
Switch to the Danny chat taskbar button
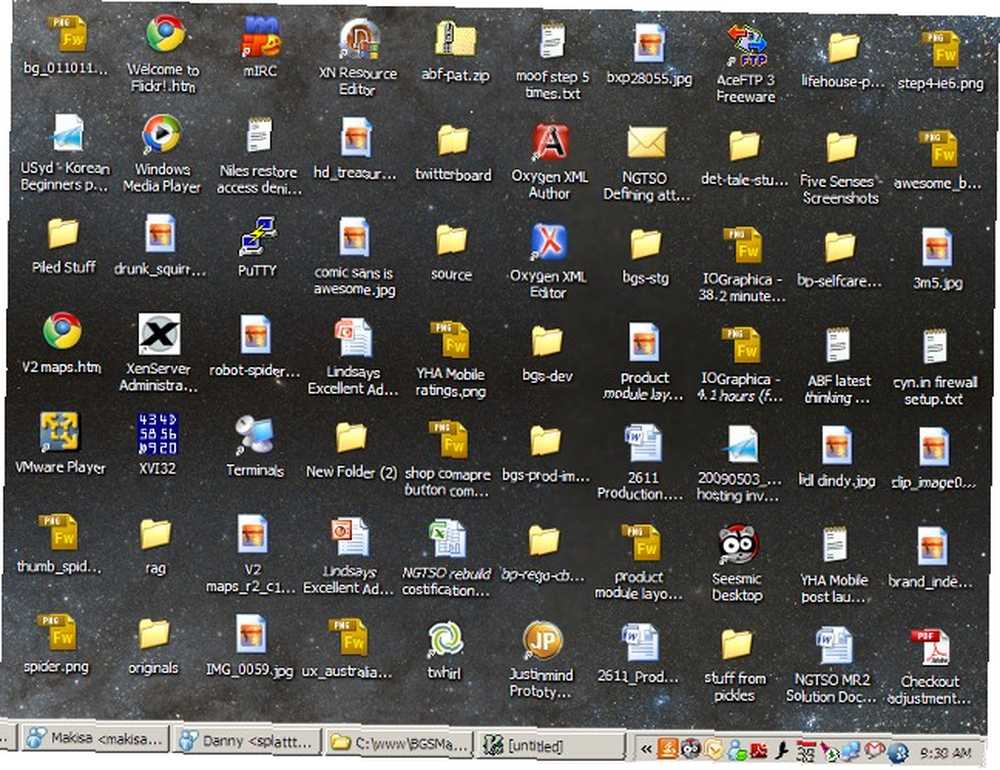248,741
